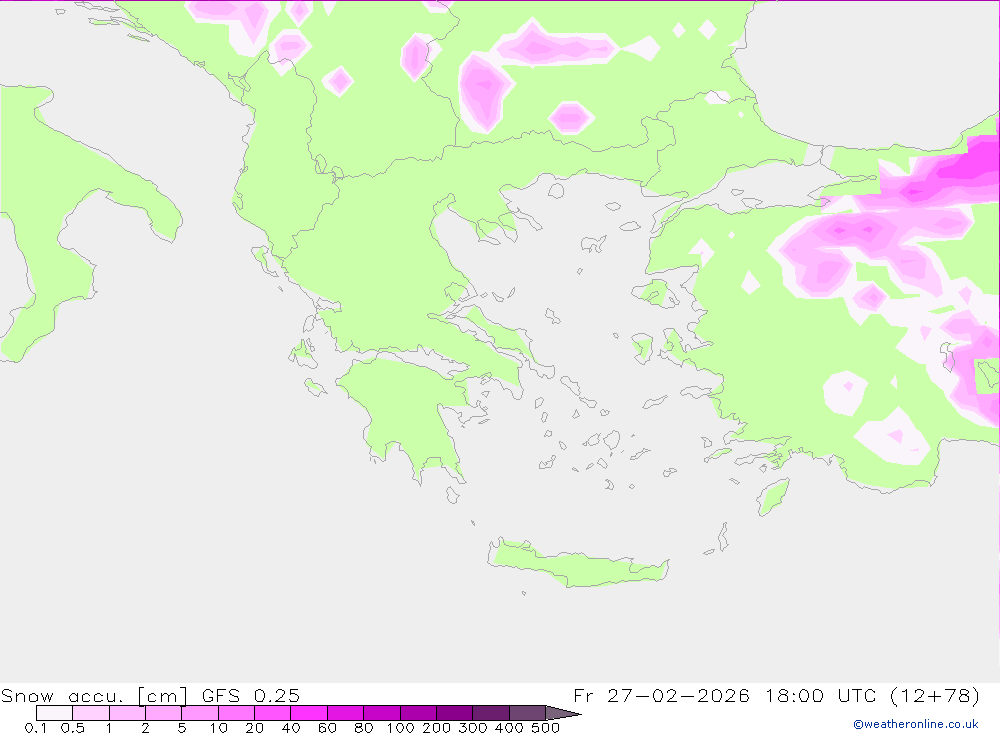Viewport: 1000px width, 733px height.
Task: Click the 'Snow accu. [cm]' title text
Action: pyautogui.click(x=94, y=695)
